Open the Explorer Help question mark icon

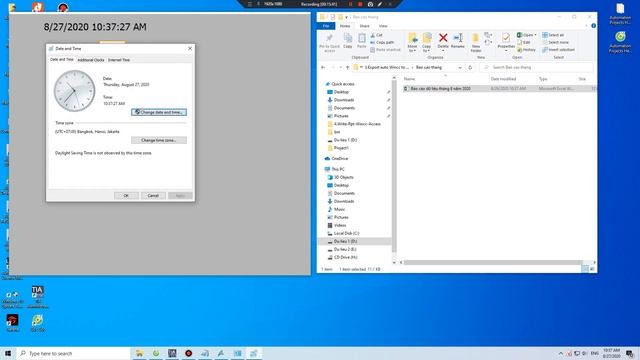593,26
